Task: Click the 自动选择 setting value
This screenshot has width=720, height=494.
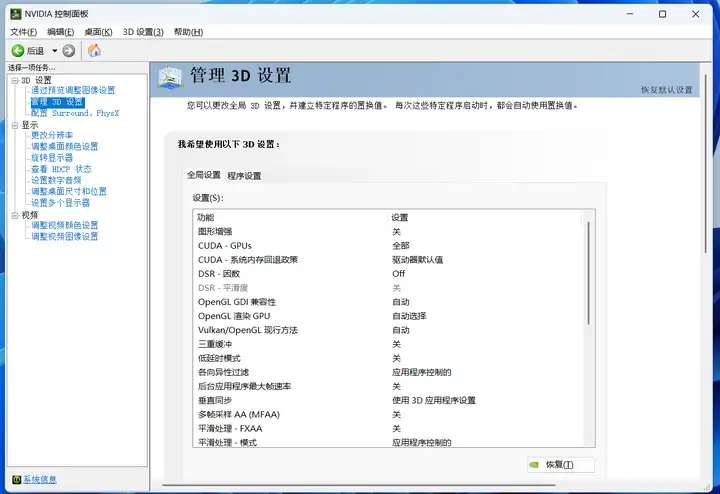Action: pyautogui.click(x=409, y=316)
